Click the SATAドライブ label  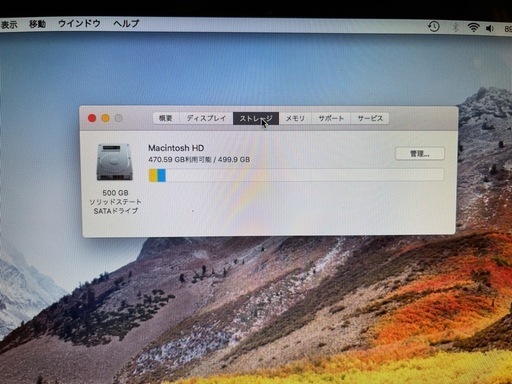(x=116, y=211)
